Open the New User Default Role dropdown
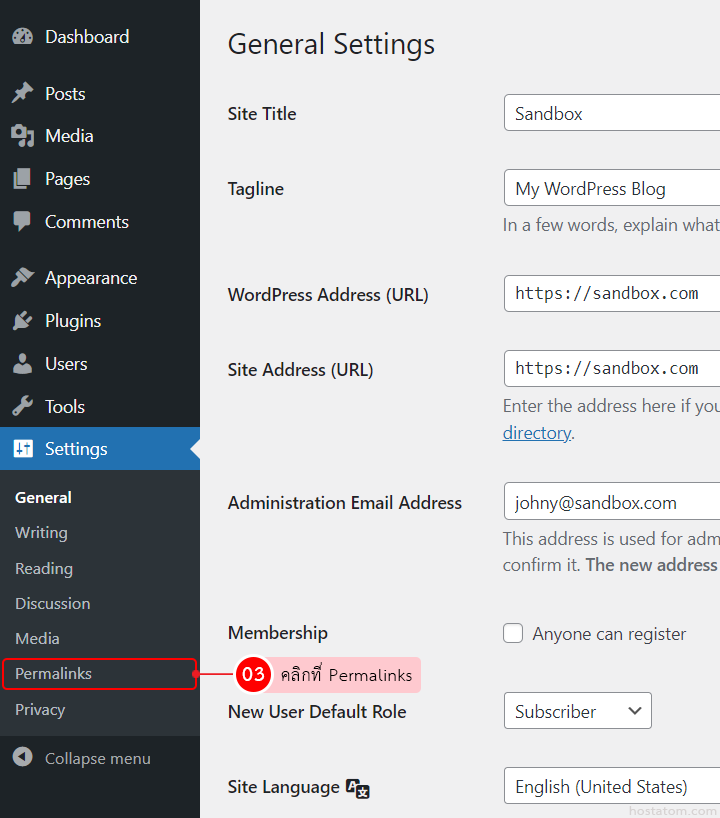This screenshot has height=818, width=720. (x=577, y=711)
